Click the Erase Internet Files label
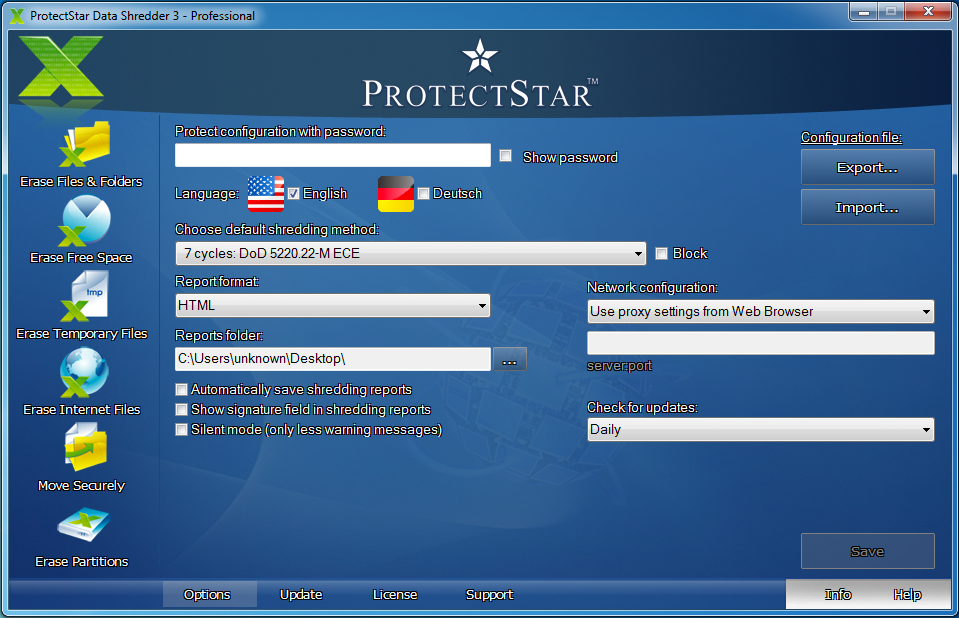Viewport: 959px width, 618px height. [81, 409]
